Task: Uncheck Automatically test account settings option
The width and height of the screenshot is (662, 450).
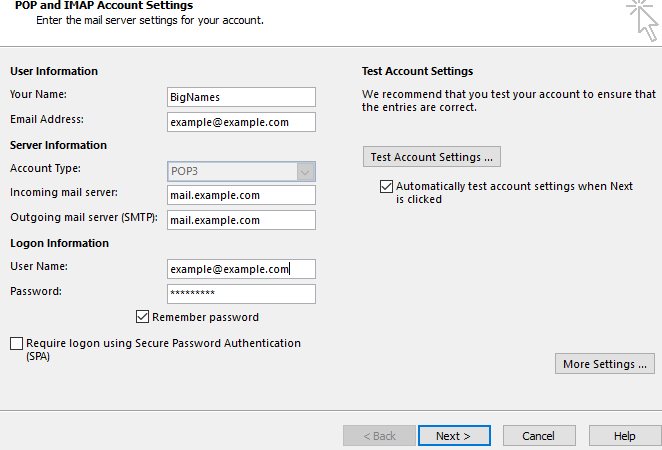Action: pos(386,186)
